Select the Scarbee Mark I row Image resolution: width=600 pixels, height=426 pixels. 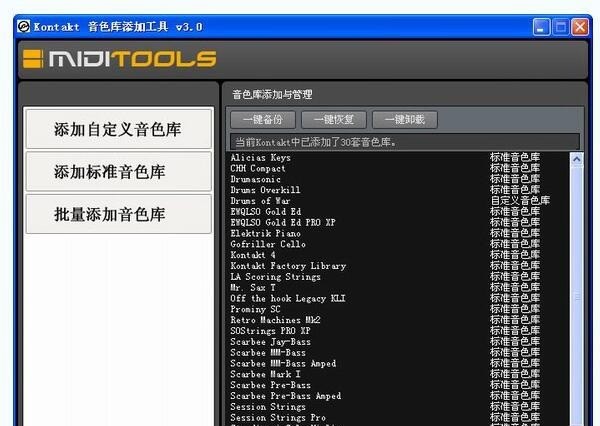point(399,374)
